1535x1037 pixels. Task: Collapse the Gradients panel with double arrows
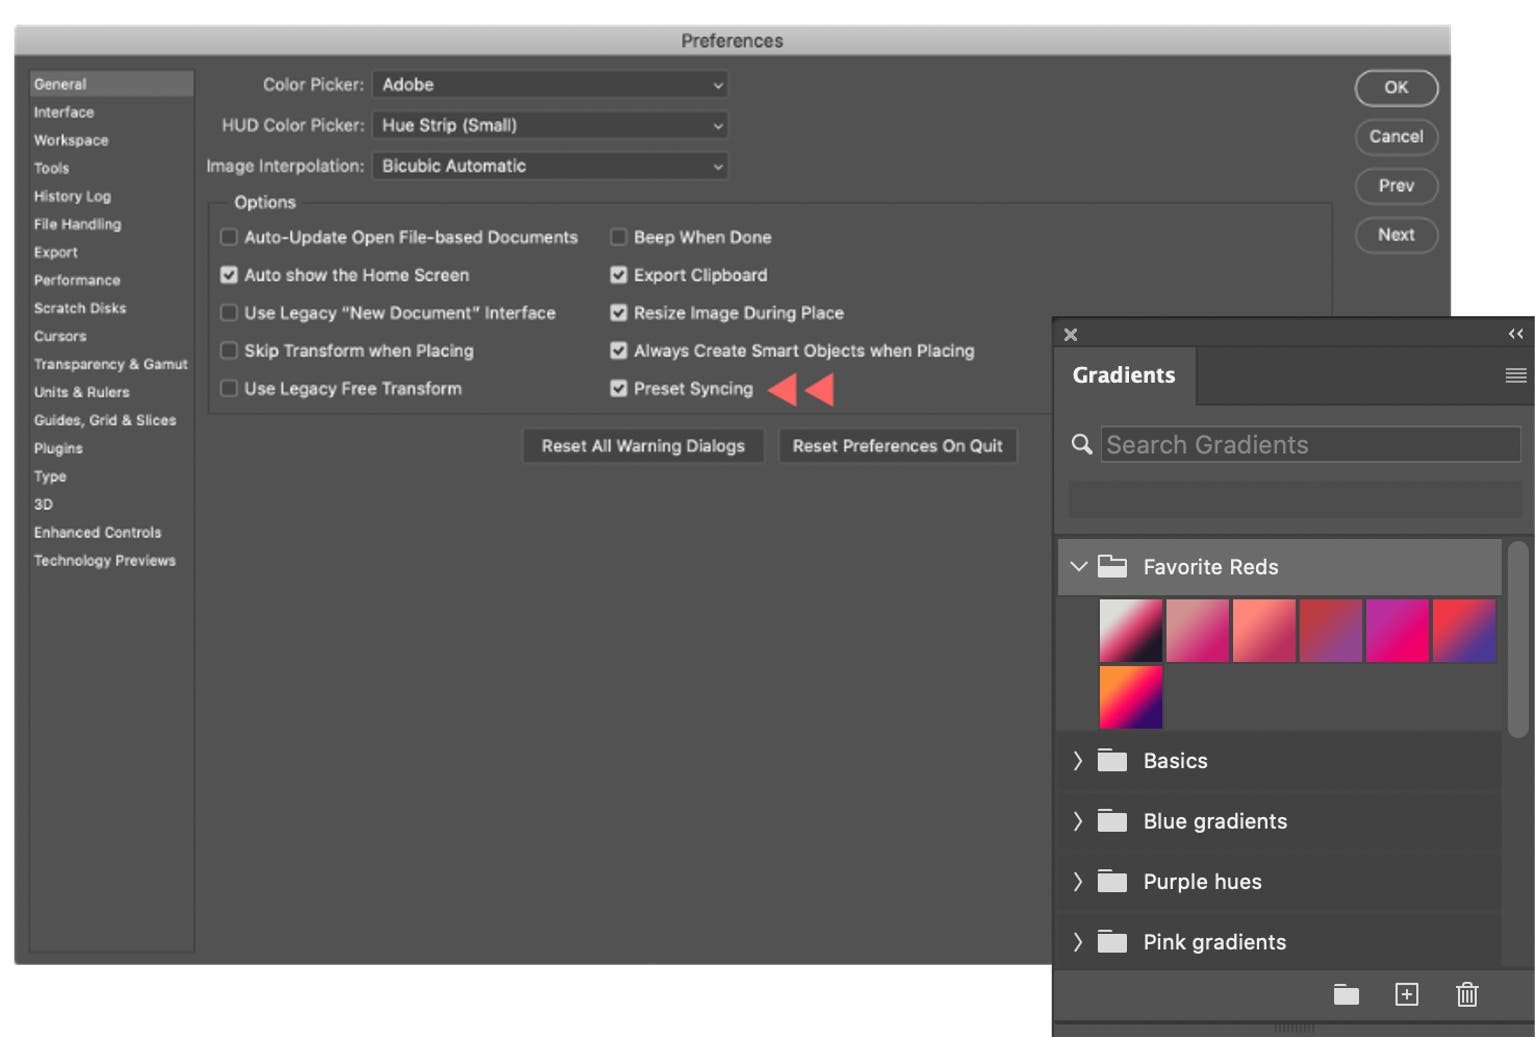(x=1515, y=334)
